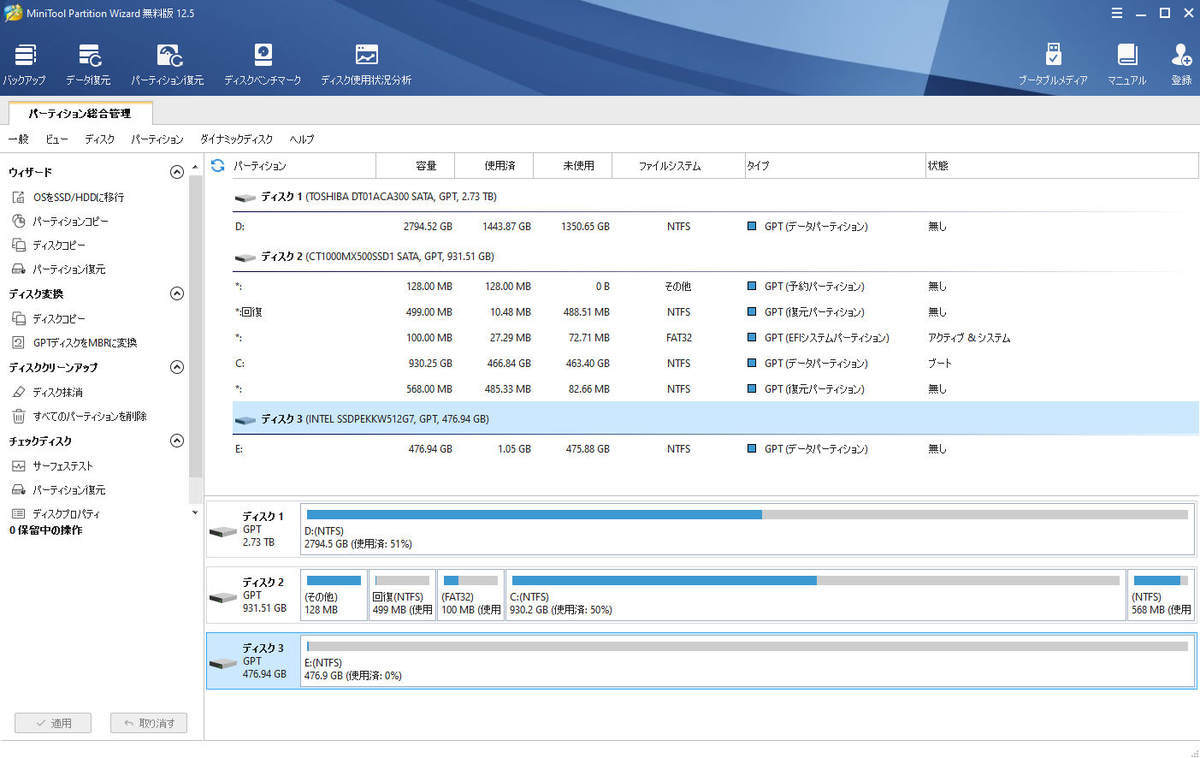Image resolution: width=1200 pixels, height=758 pixels.
Task: Sort by 未使用 column header
Action: click(x=572, y=166)
